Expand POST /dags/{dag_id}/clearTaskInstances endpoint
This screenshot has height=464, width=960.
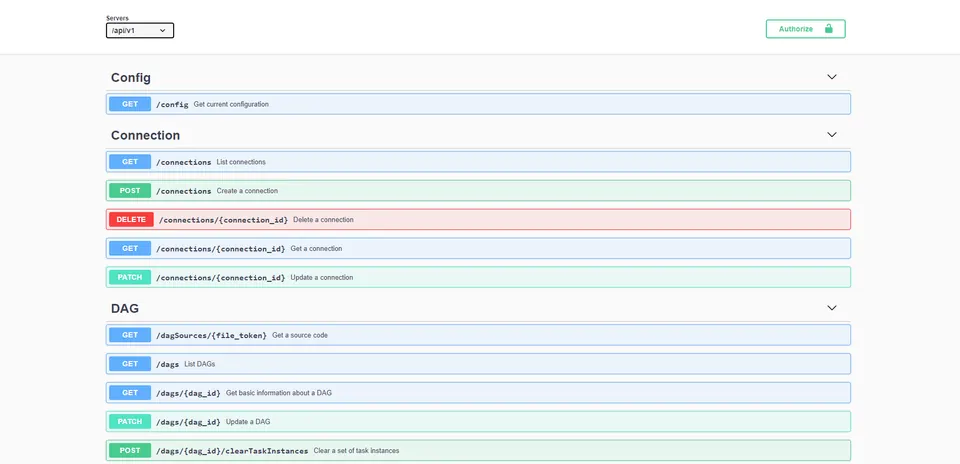point(478,451)
